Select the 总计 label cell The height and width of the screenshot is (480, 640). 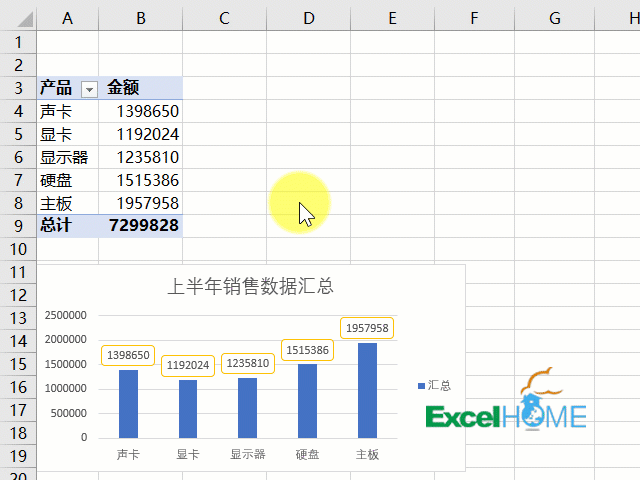[67, 226]
